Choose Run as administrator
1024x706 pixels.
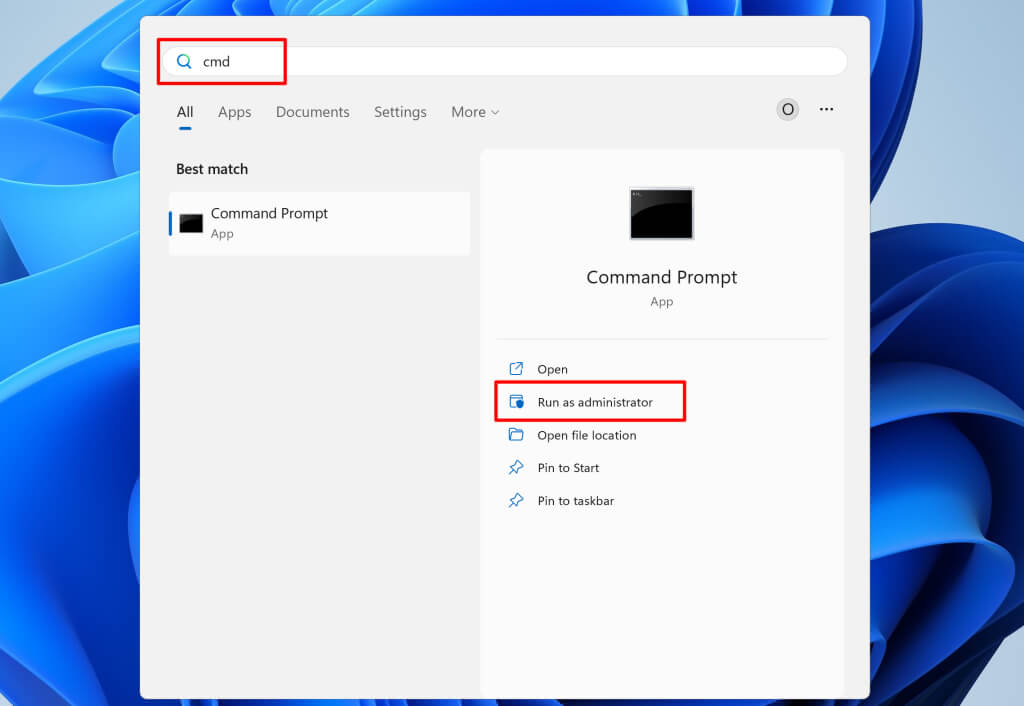click(594, 402)
